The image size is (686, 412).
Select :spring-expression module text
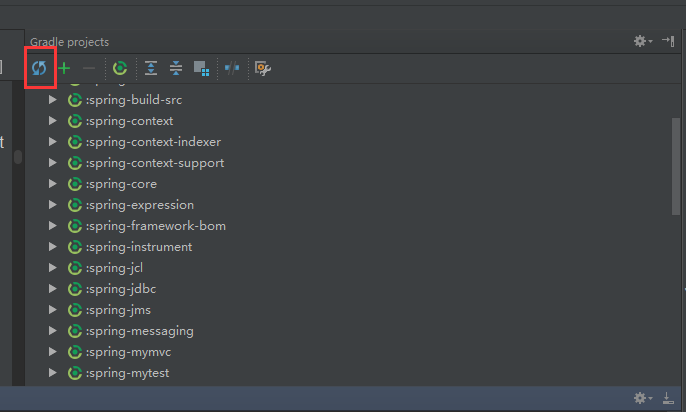pyautogui.click(x=140, y=205)
